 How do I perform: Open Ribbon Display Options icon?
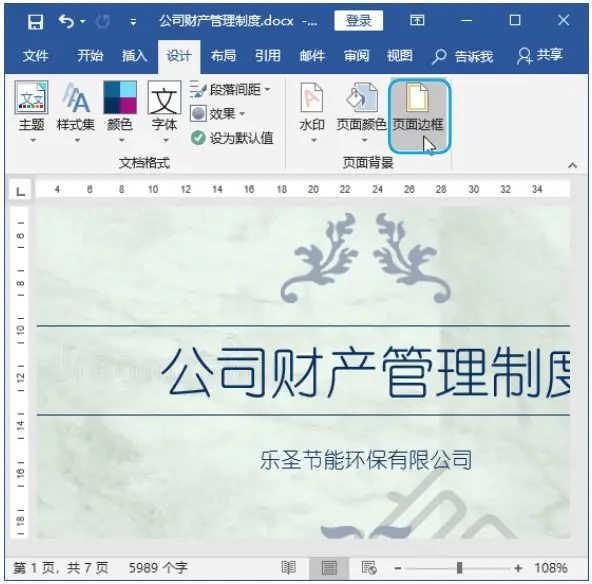coord(417,20)
